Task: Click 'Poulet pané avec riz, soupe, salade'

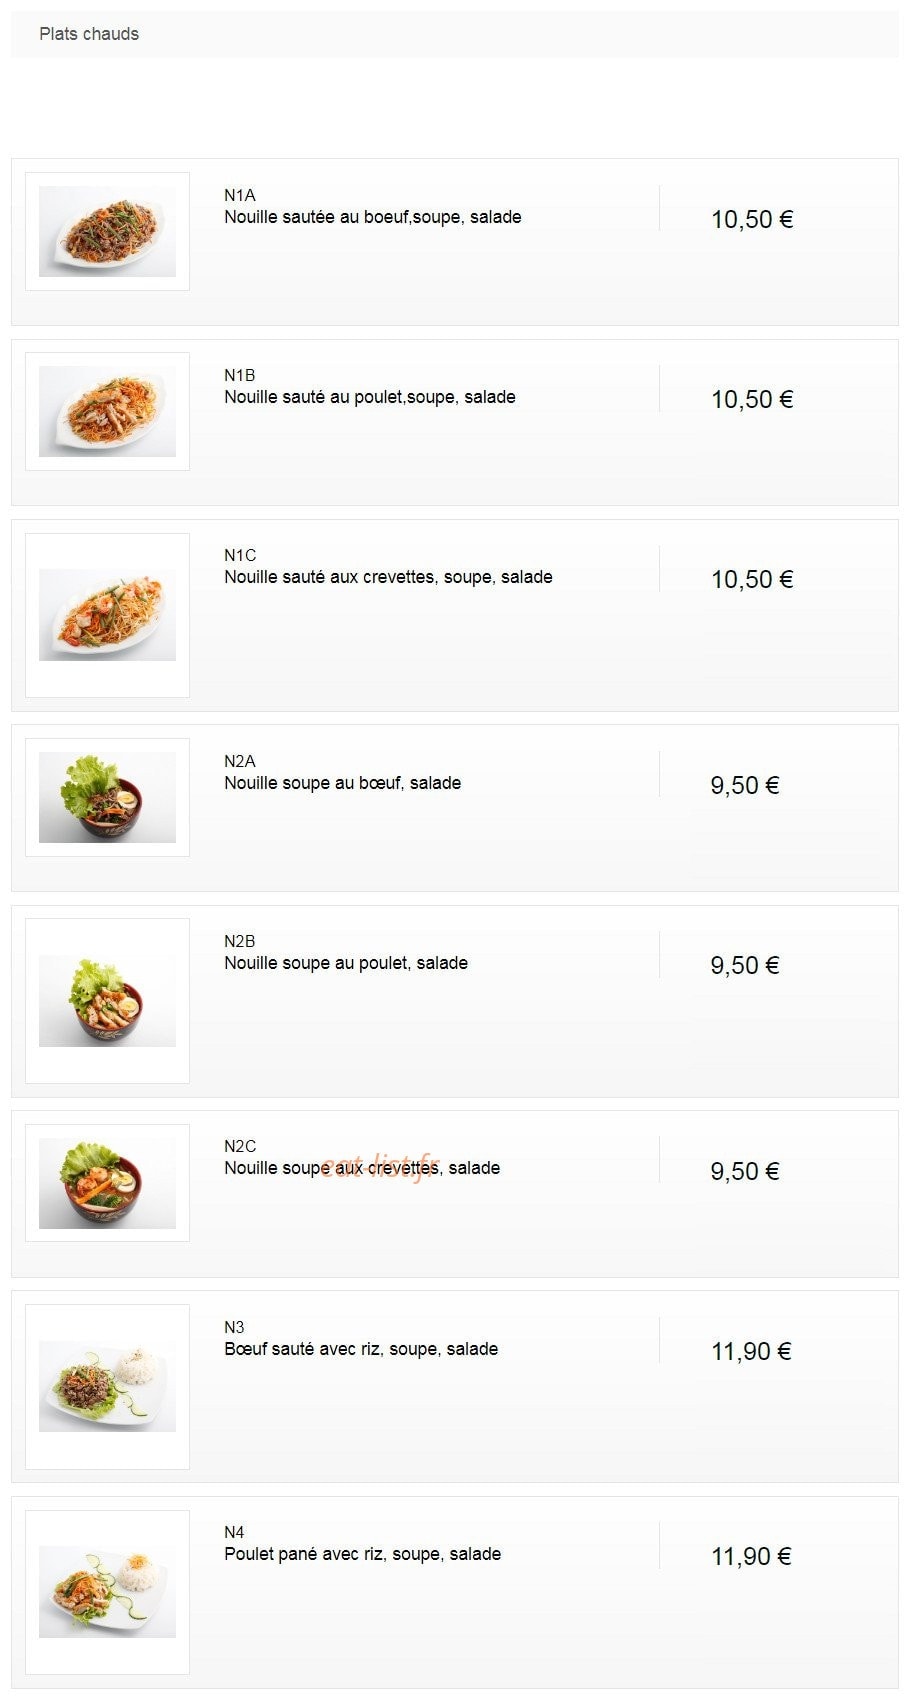Action: pos(363,1554)
